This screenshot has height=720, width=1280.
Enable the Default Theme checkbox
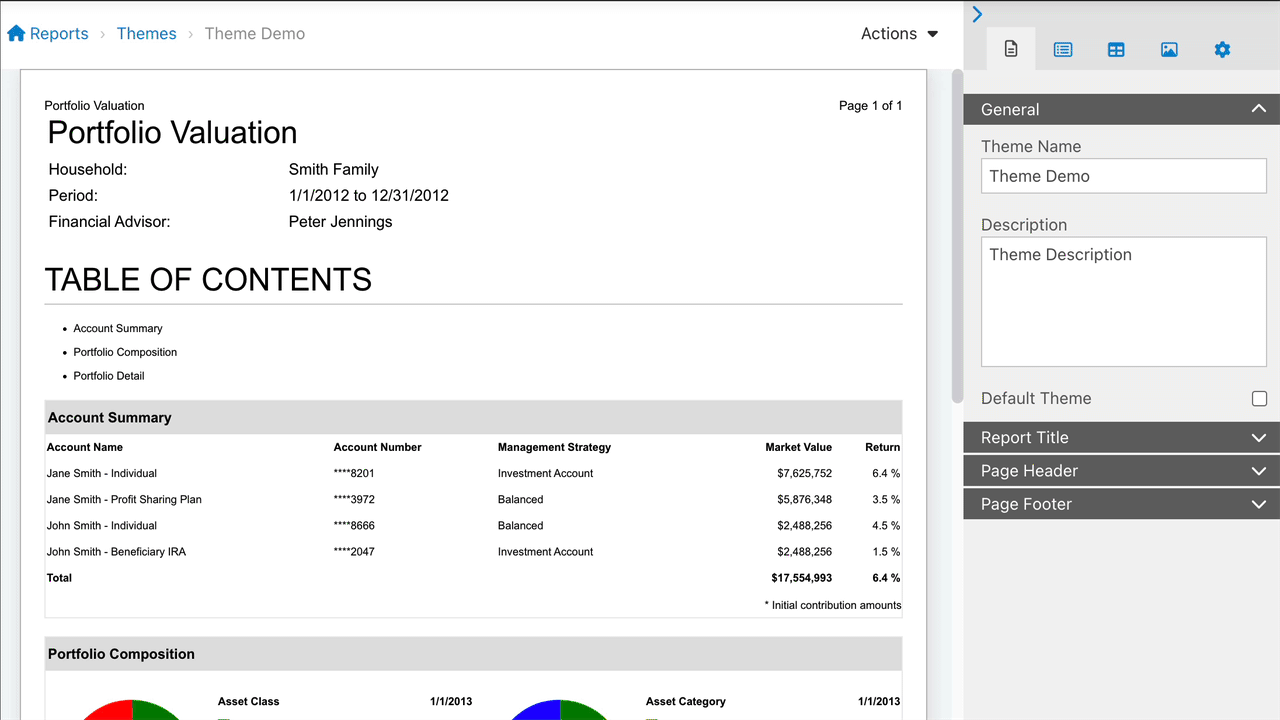[1259, 398]
